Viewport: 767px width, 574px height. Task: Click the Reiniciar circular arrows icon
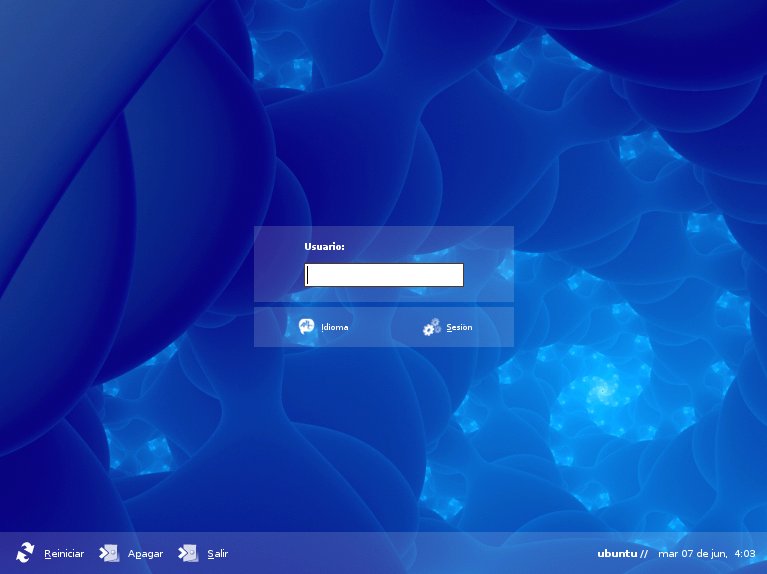[x=25, y=552]
